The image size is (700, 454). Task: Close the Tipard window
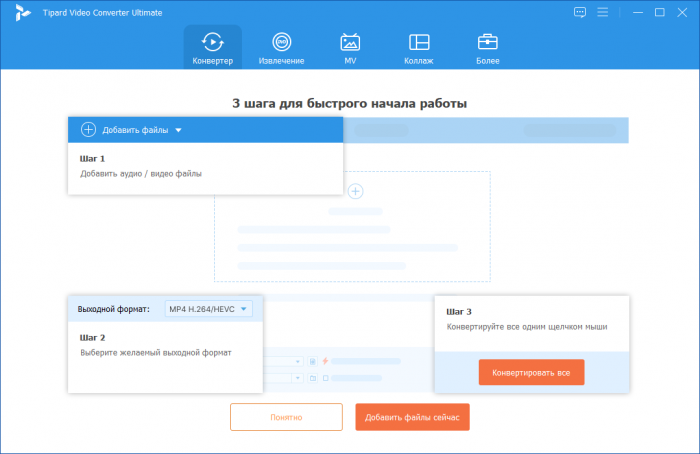682,12
